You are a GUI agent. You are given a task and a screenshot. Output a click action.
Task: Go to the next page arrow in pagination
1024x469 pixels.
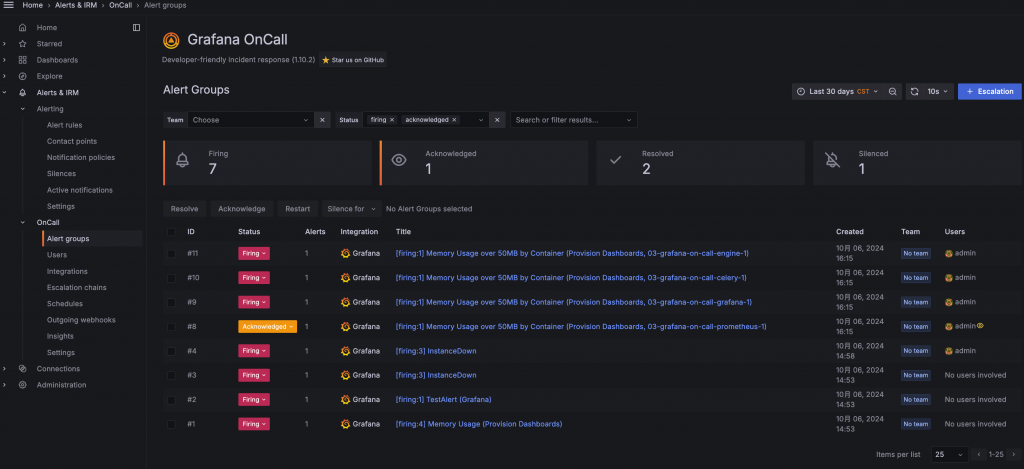pyautogui.click(x=1014, y=454)
